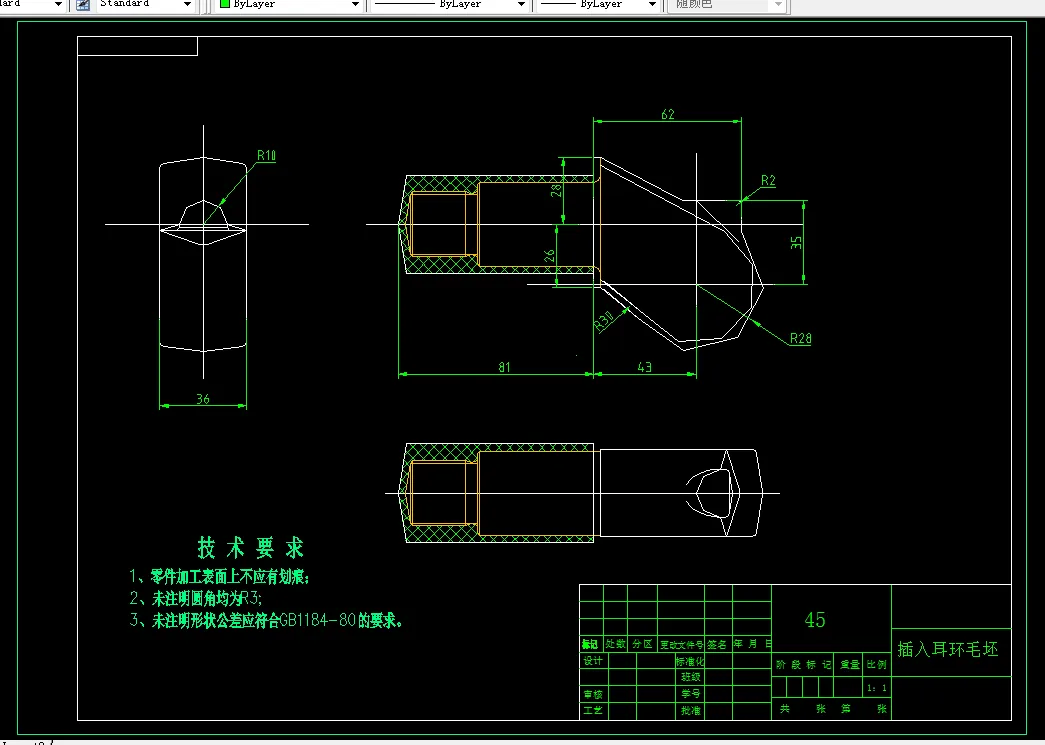Click the 共 张 第 张 sheet count row
1045x745 pixels.
tap(833, 709)
